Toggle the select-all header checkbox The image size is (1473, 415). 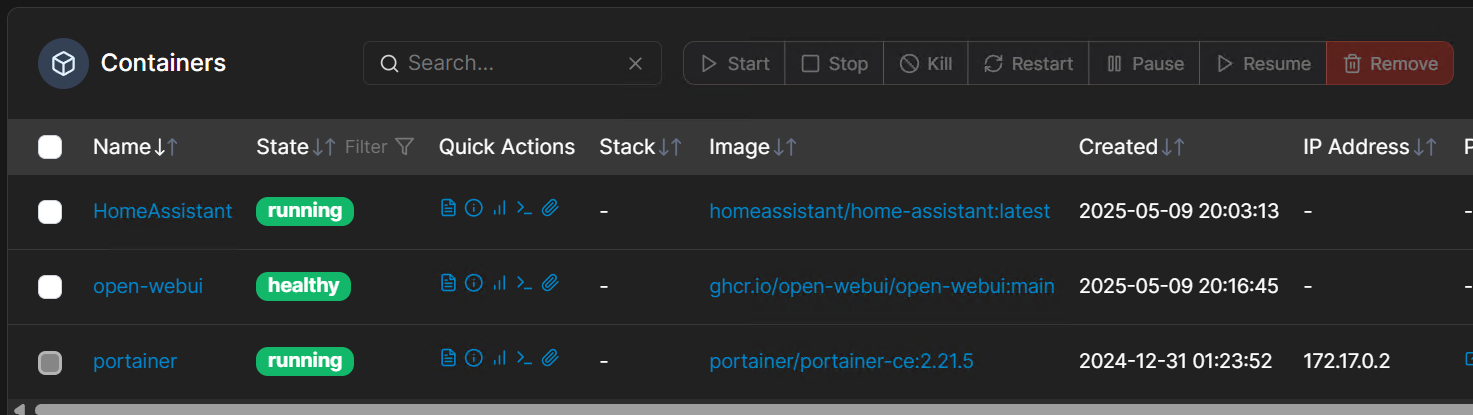pos(50,148)
